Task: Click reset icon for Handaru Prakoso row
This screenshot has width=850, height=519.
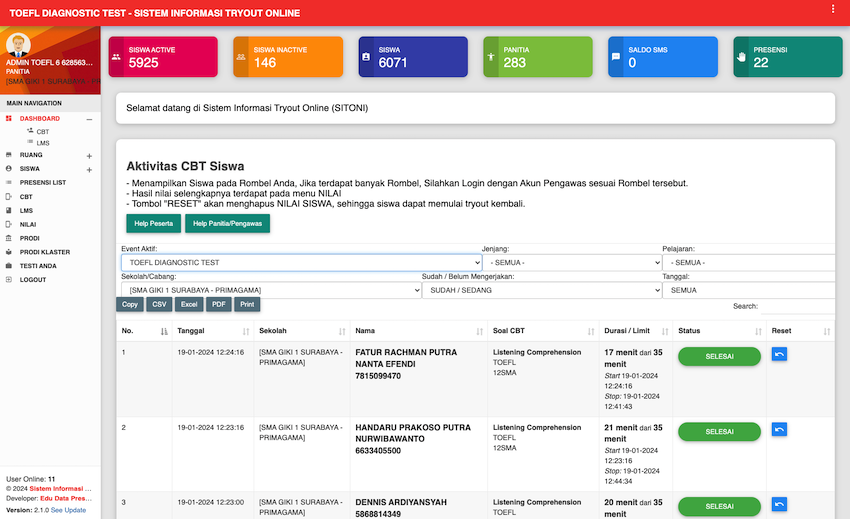Action: [779, 429]
